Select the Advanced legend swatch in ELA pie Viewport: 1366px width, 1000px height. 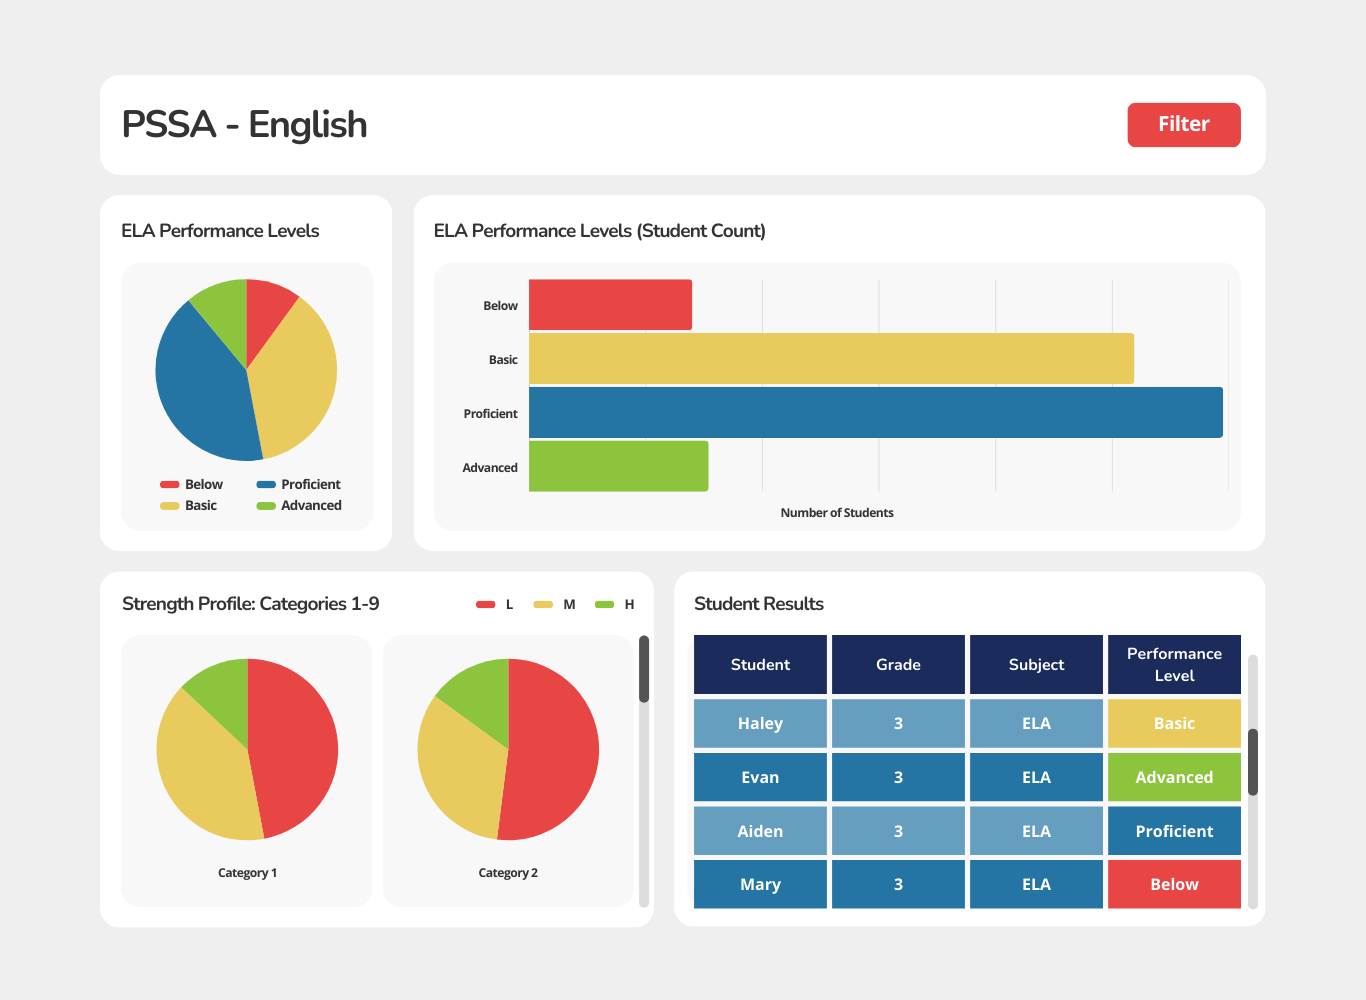(x=266, y=506)
